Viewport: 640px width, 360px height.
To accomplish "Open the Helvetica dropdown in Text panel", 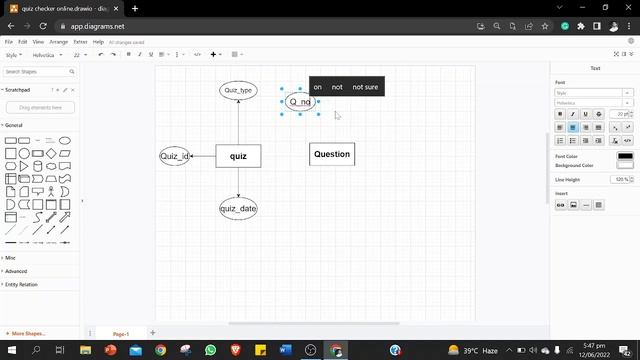I will point(593,103).
